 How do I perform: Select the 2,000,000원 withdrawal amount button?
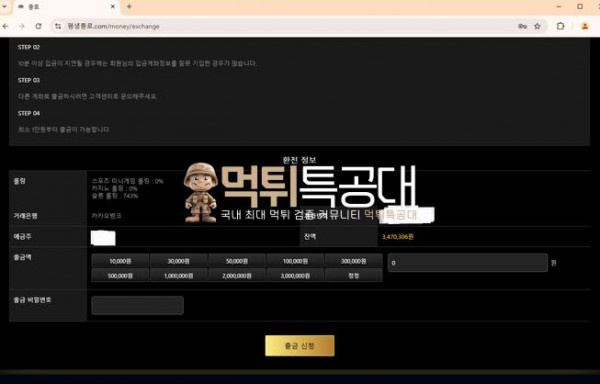(237, 275)
